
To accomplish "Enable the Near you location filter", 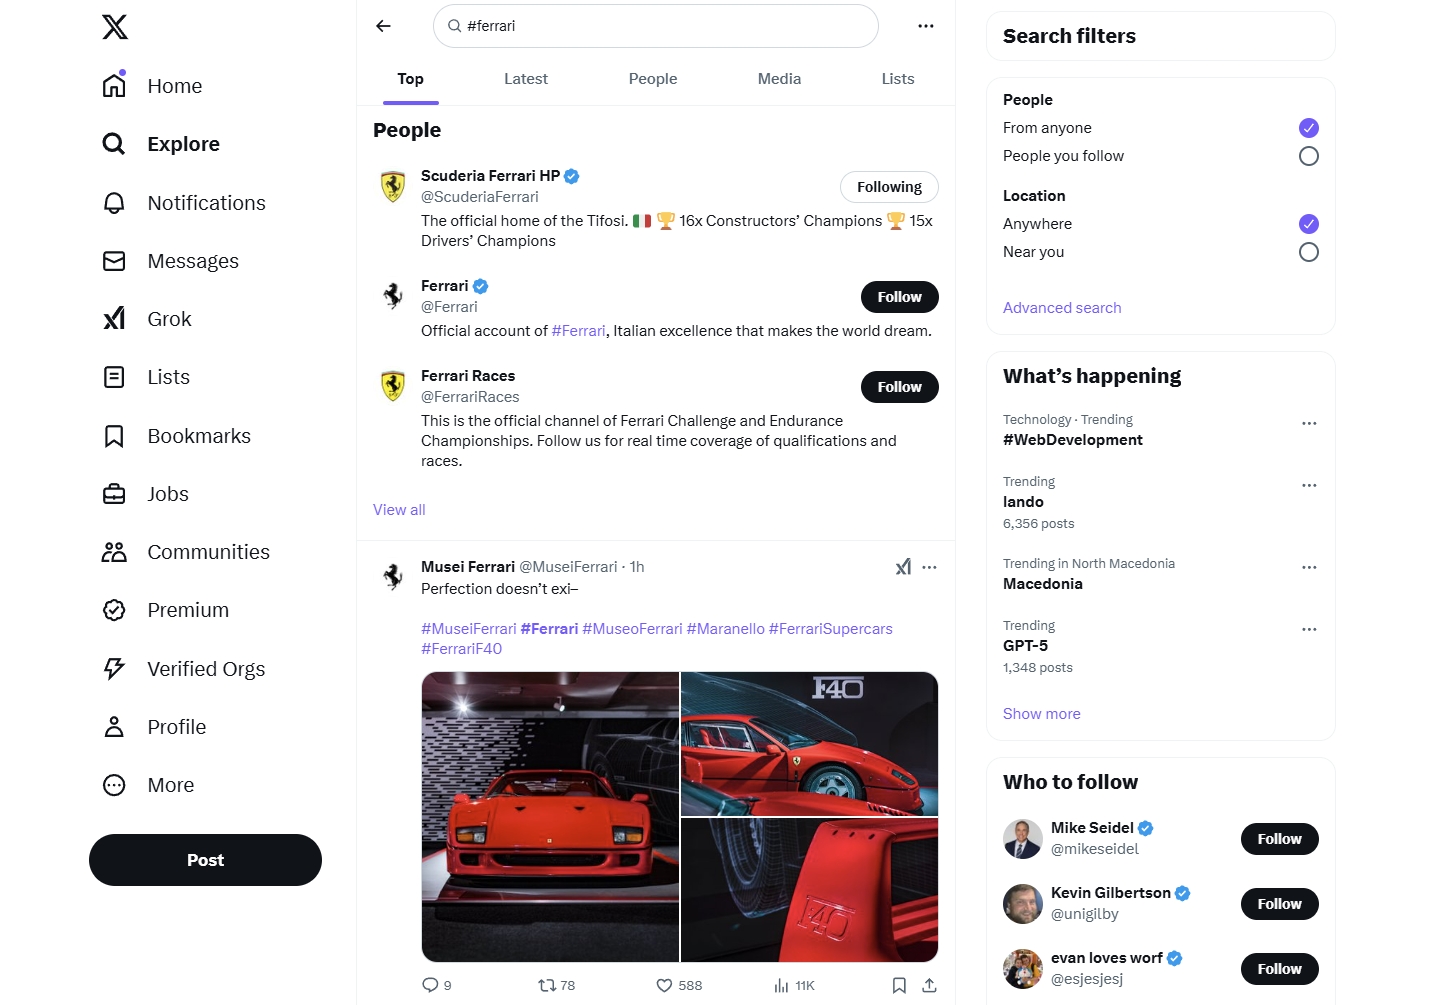I will point(1308,252).
